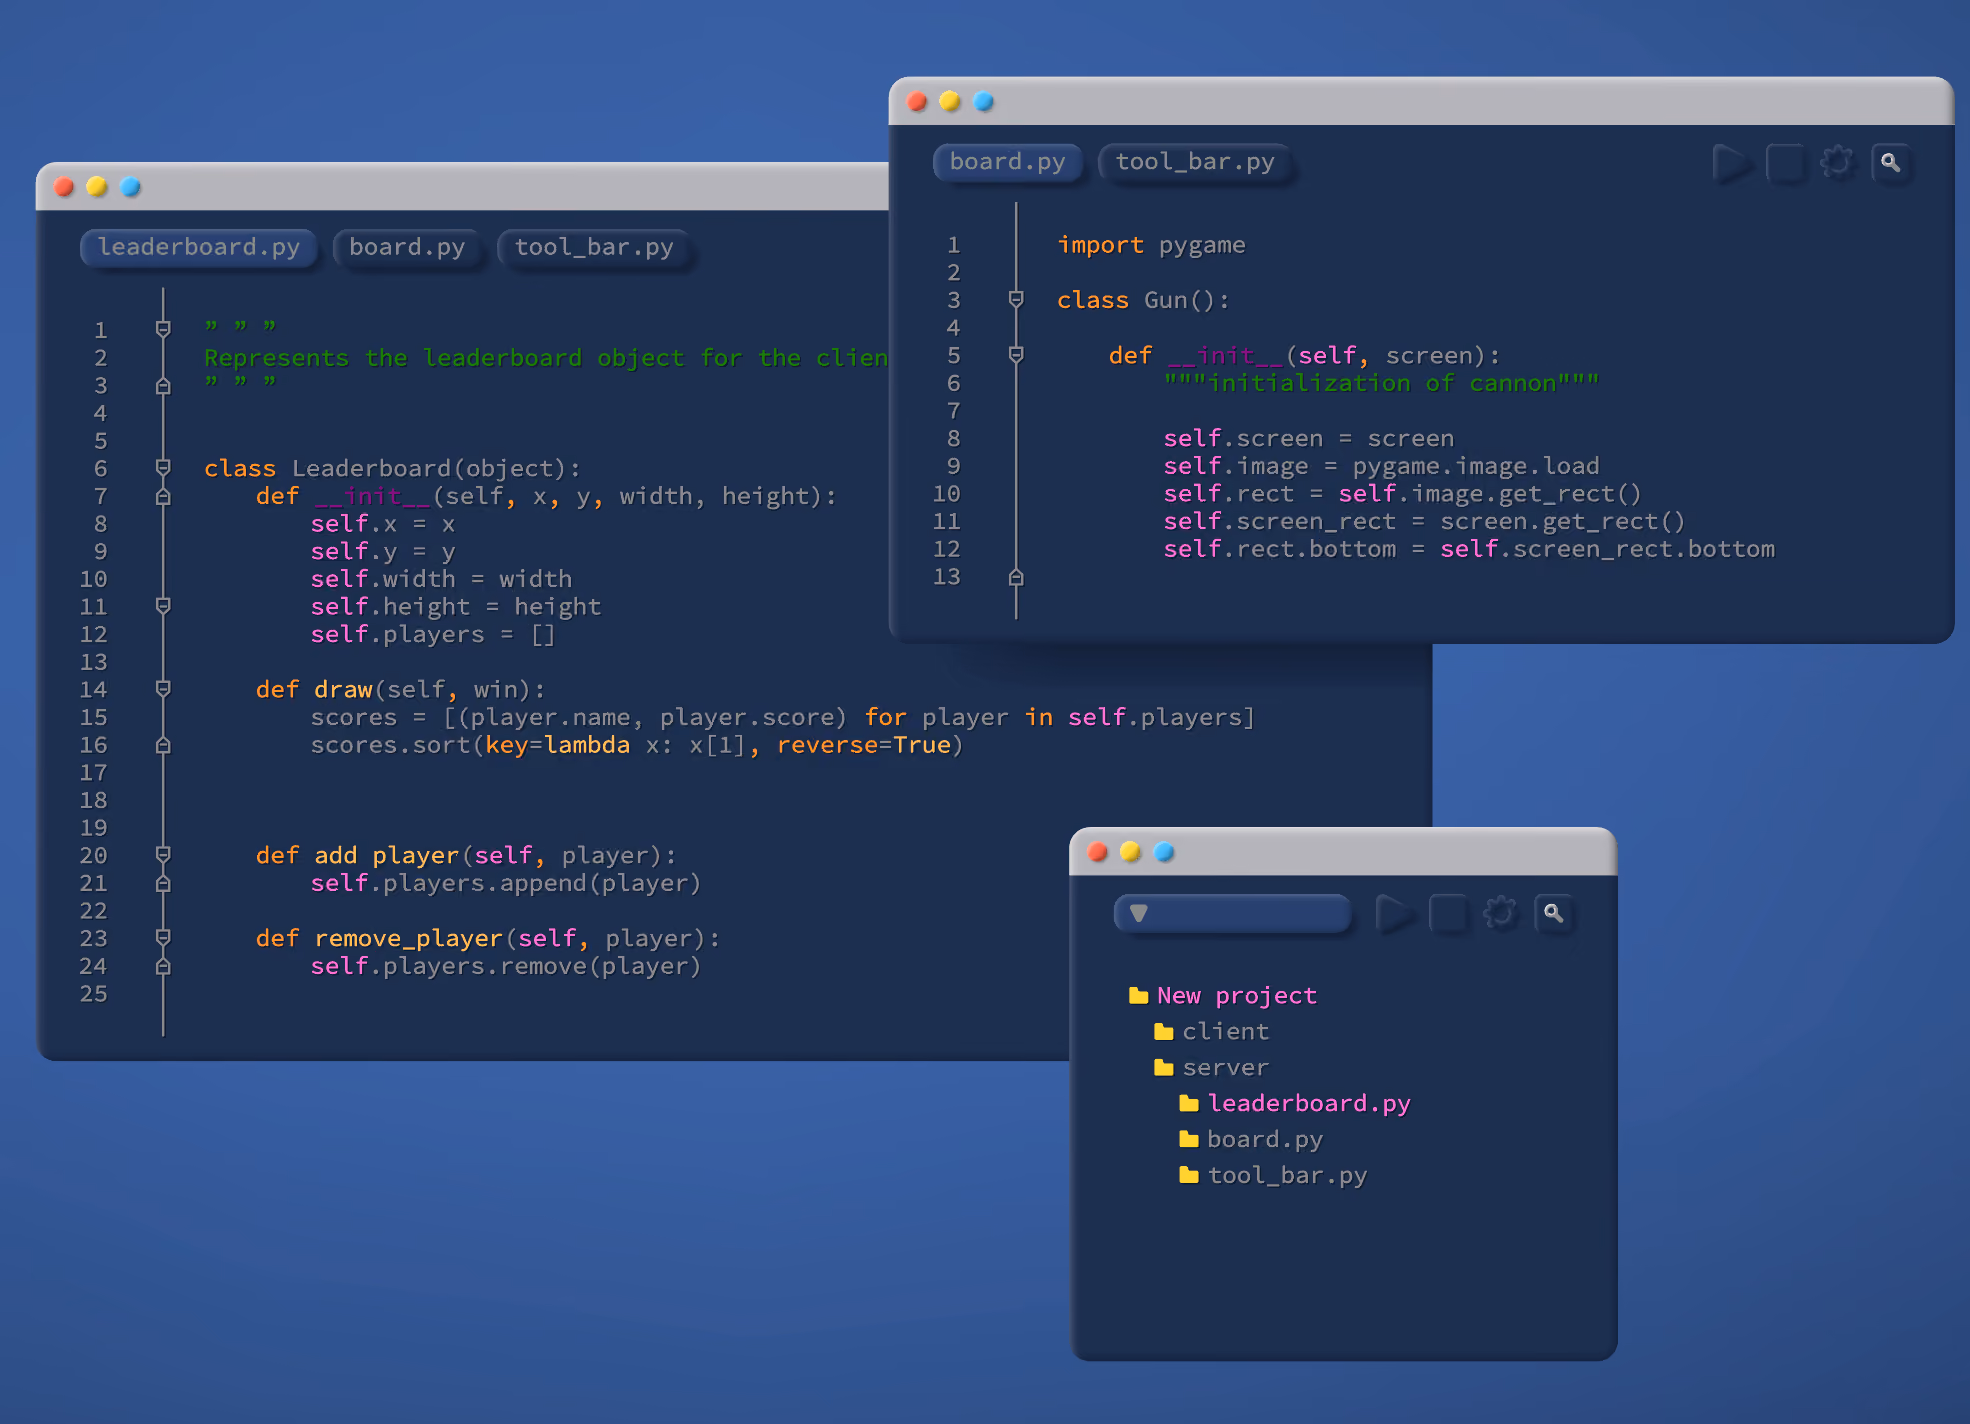Viewport: 1970px width, 1424px height.
Task: Switch to leaderboard.py tab in left editor
Action: pyautogui.click(x=198, y=247)
